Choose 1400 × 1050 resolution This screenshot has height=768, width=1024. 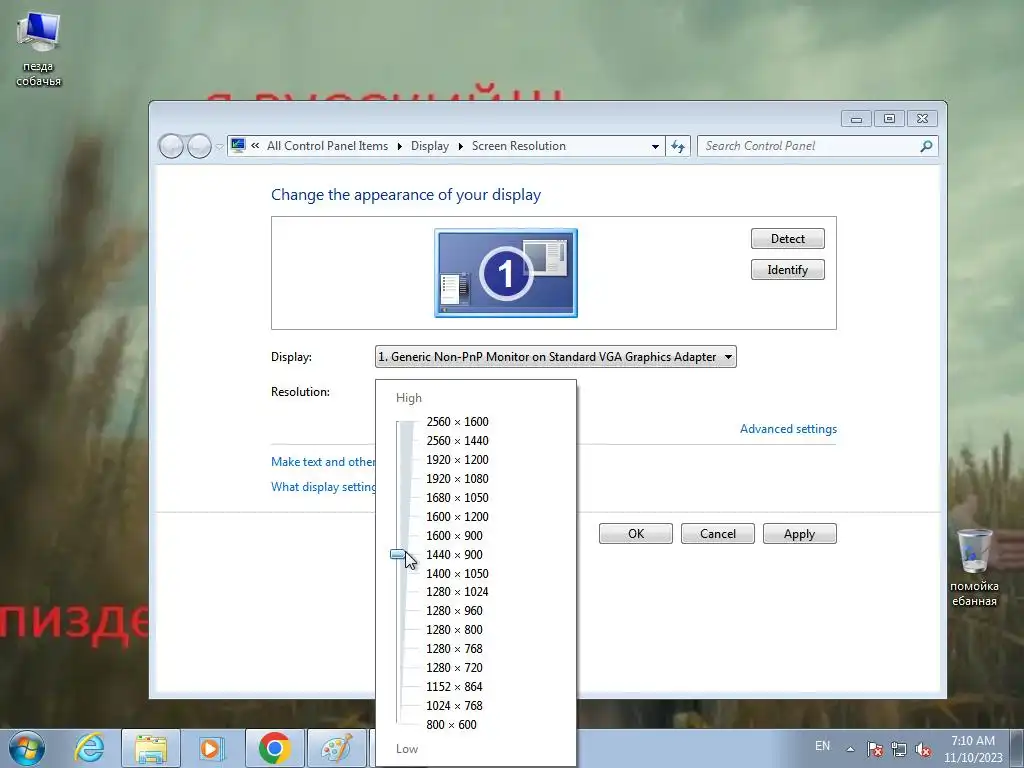click(457, 573)
